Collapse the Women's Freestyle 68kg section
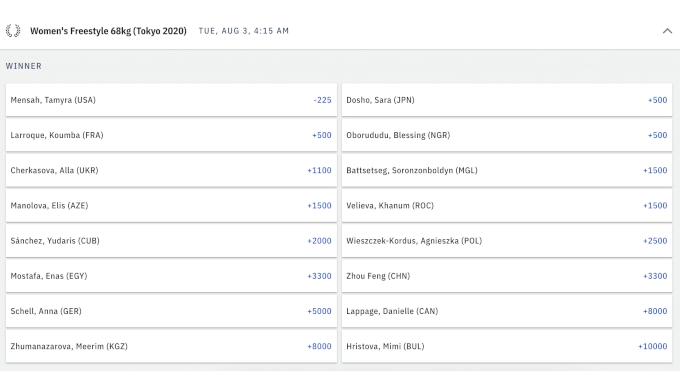The width and height of the screenshot is (680, 382). tap(667, 31)
